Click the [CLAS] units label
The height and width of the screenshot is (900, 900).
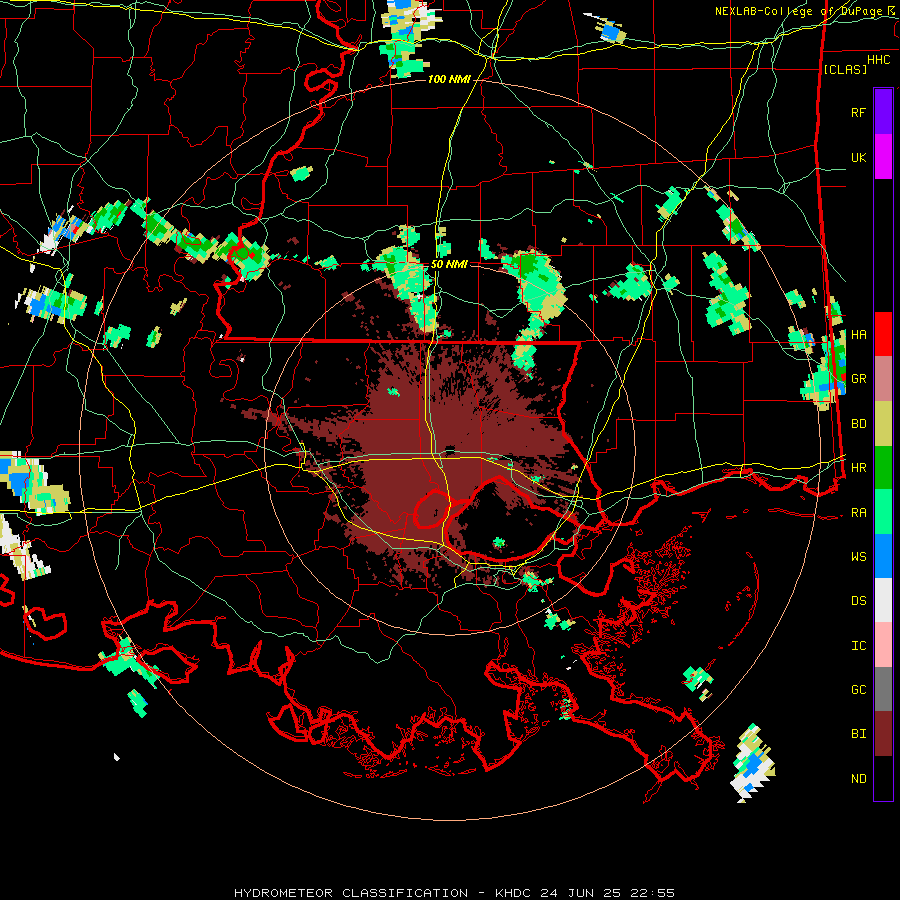point(845,69)
